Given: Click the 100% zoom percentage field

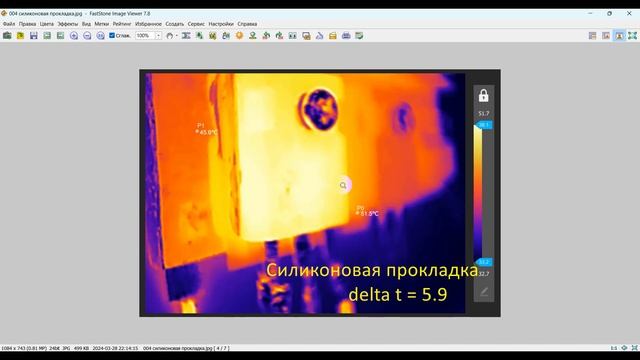Looking at the screenshot, I should pyautogui.click(x=145, y=36).
